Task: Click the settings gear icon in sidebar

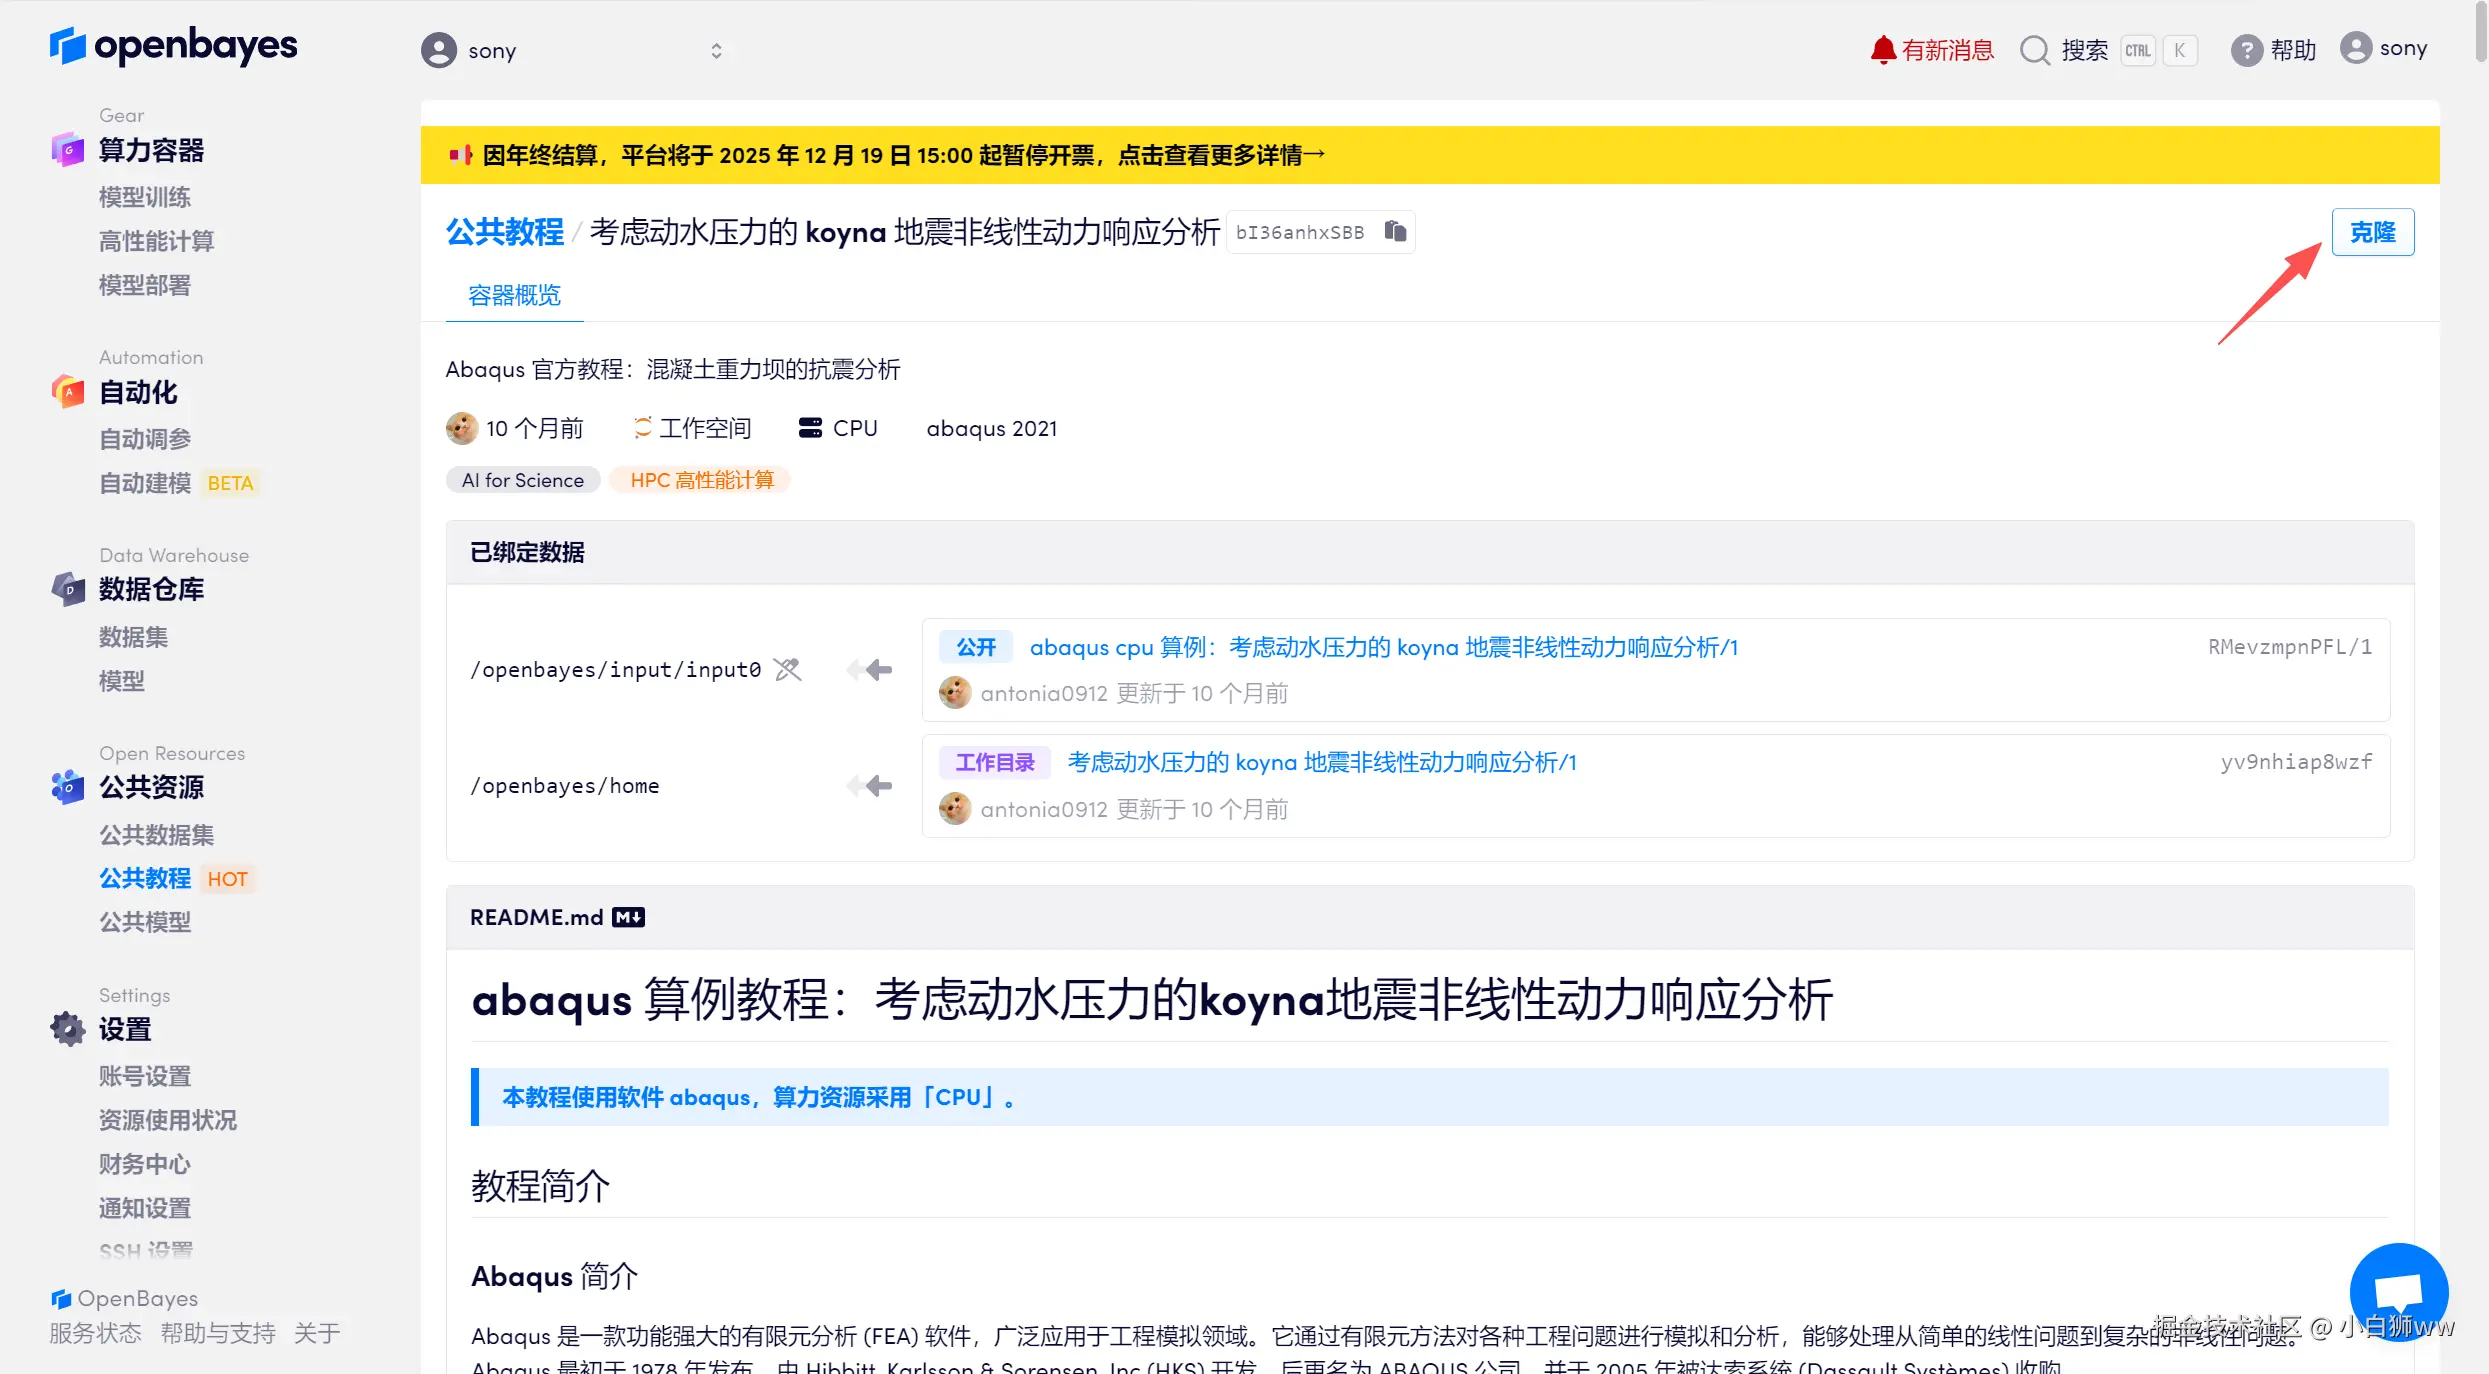Action: point(68,1028)
